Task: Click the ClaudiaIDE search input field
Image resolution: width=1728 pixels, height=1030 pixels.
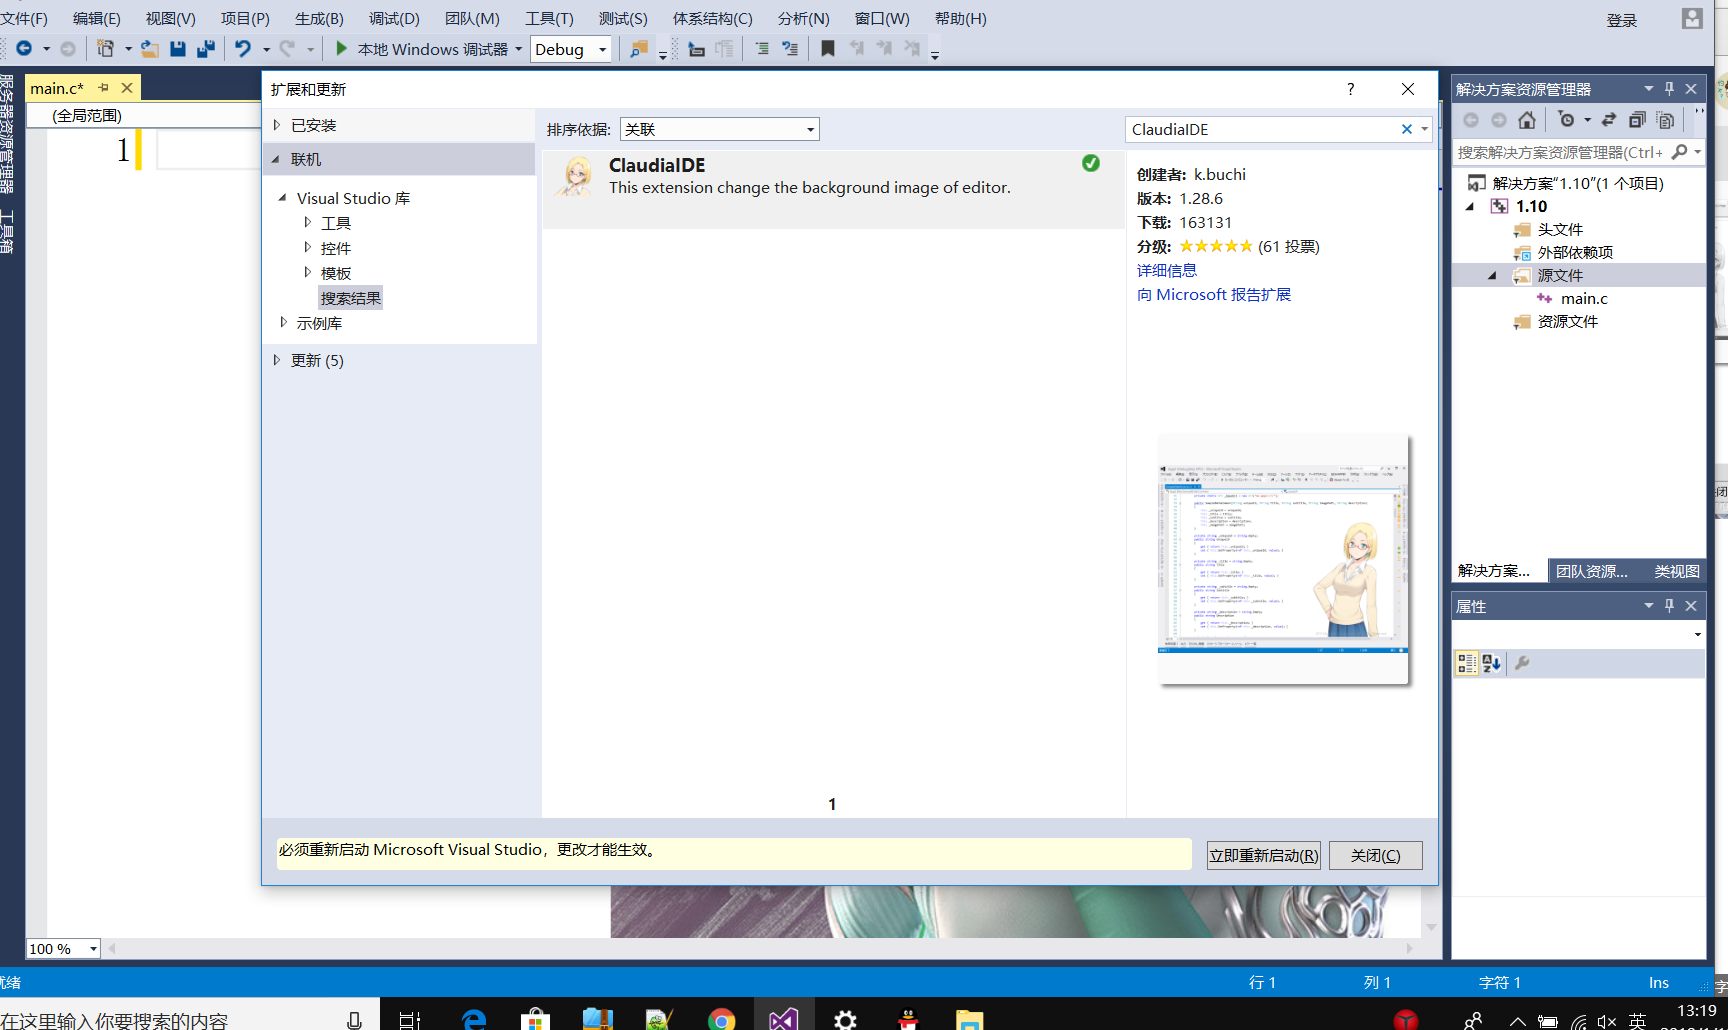Action: pyautogui.click(x=1262, y=129)
